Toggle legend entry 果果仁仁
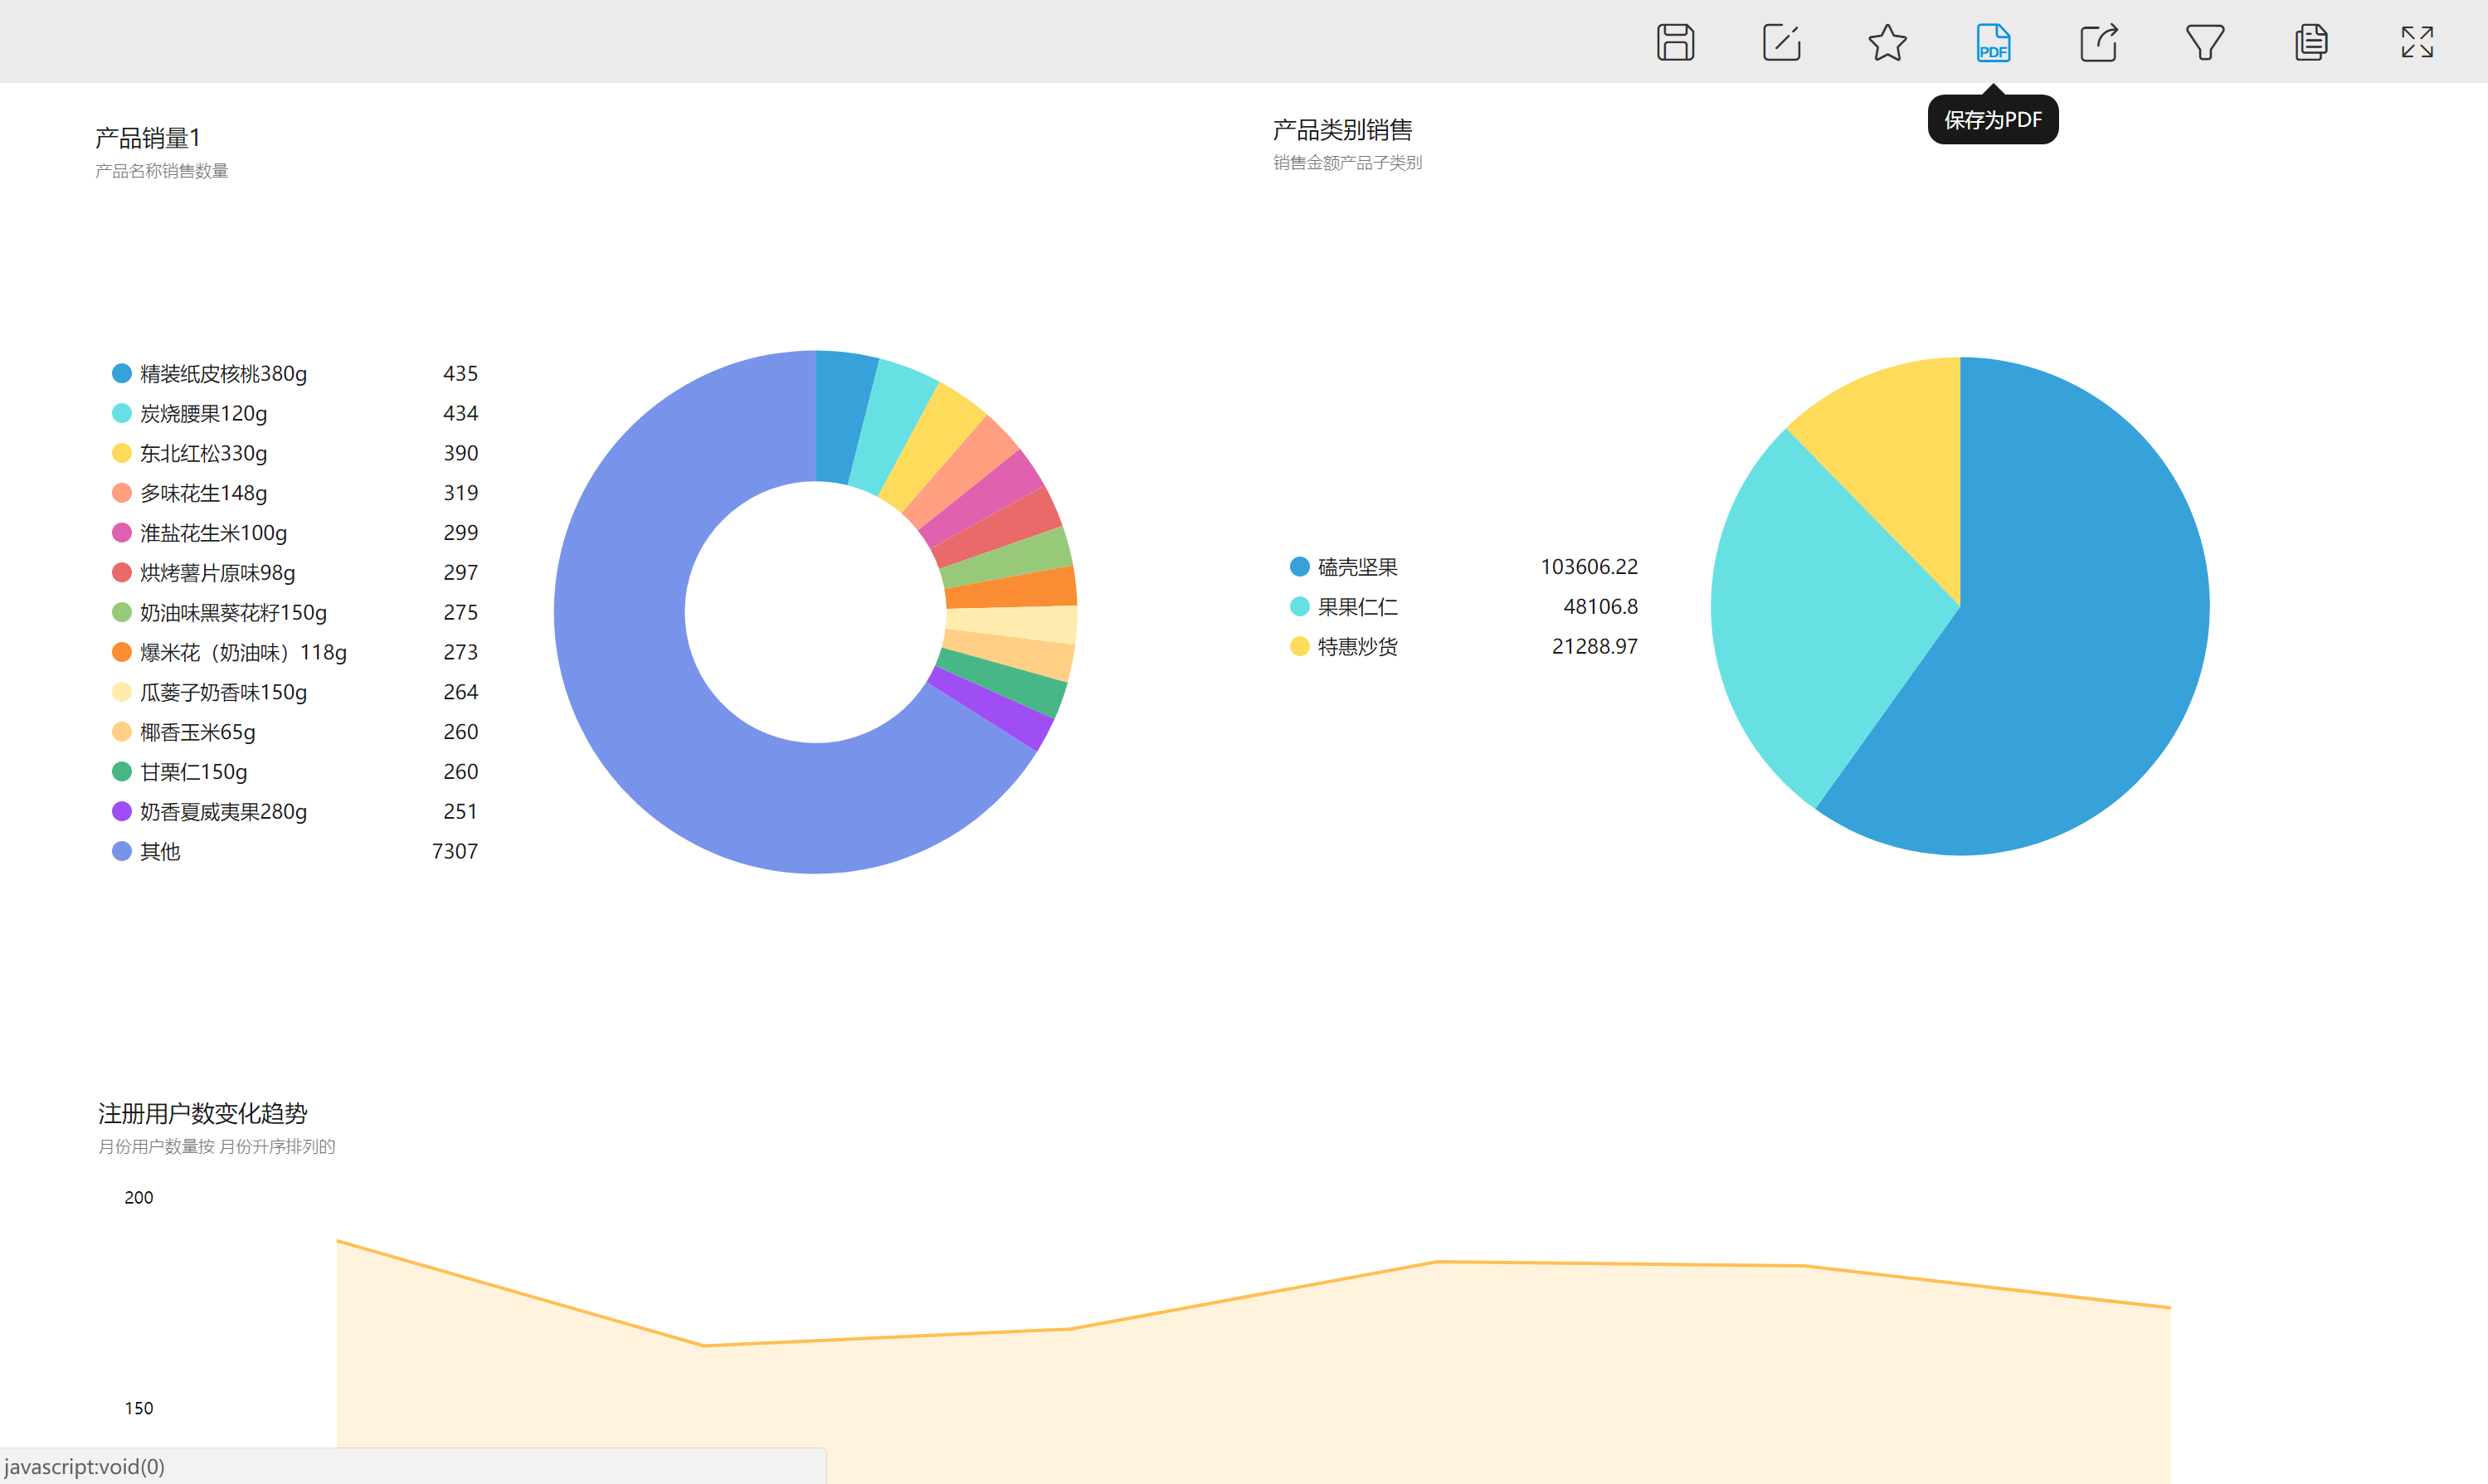2488x1484 pixels. pyautogui.click(x=1356, y=607)
